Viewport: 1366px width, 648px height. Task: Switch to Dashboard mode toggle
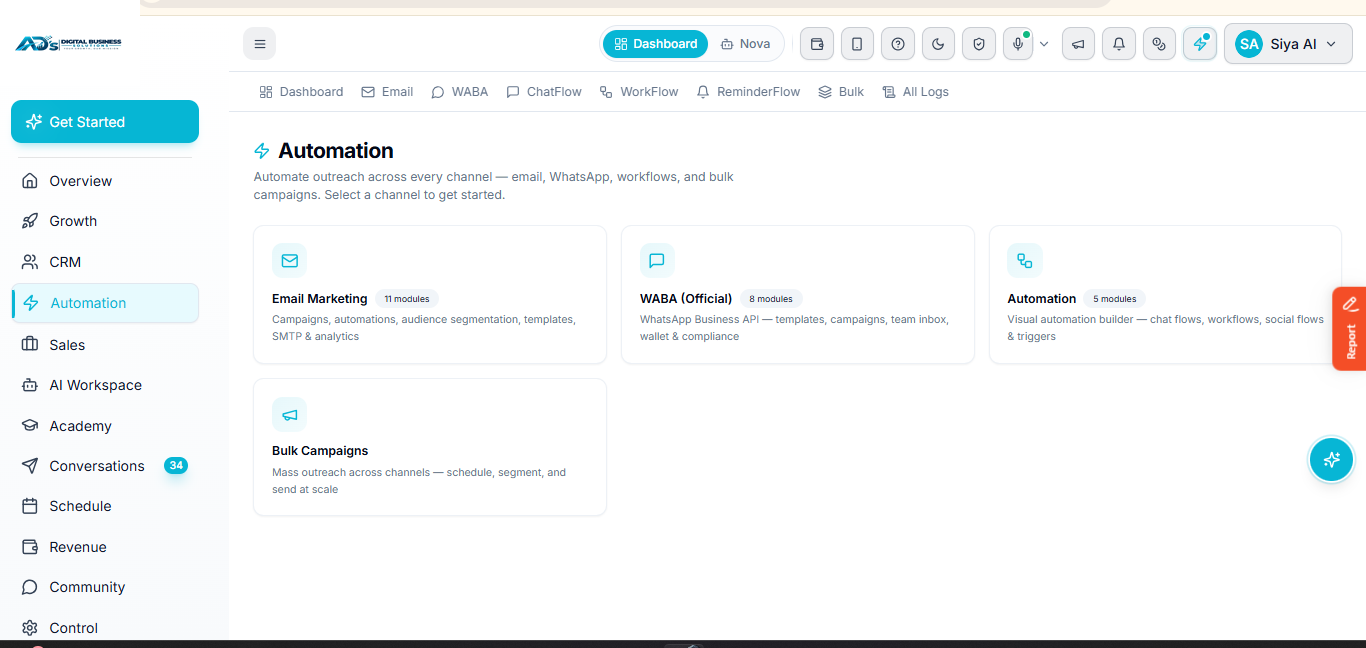(x=656, y=44)
